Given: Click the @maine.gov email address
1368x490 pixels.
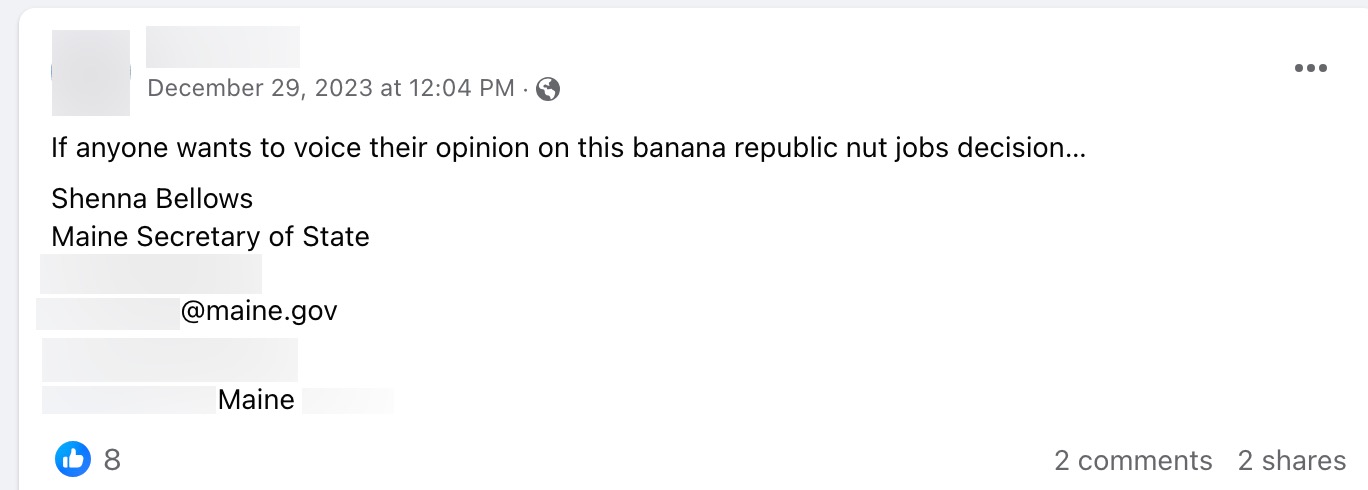Looking at the screenshot, I should tap(259, 312).
